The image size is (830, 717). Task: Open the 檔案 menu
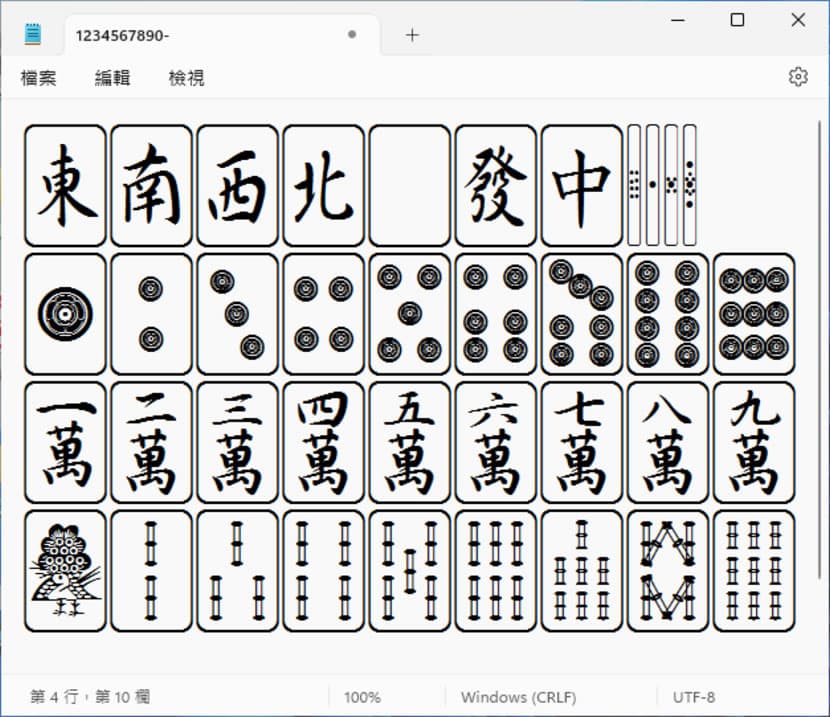click(38, 78)
